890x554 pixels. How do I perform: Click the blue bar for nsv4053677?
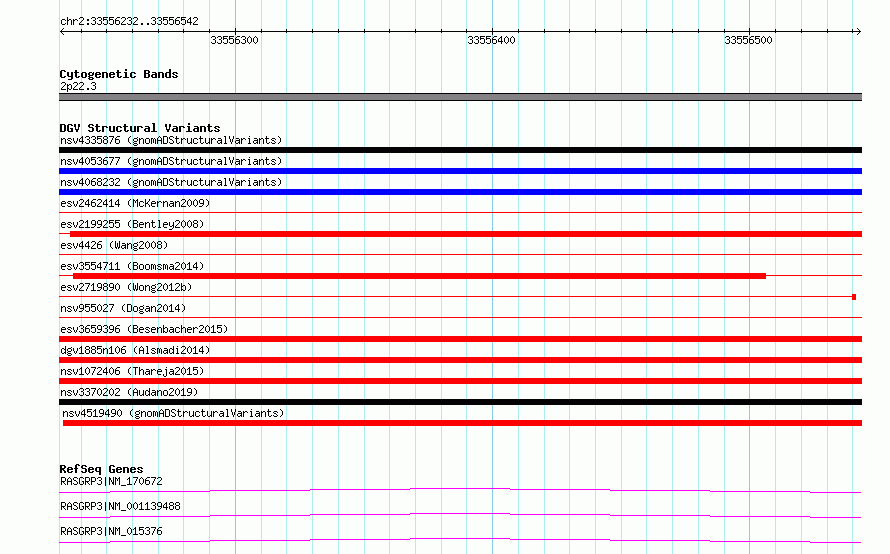[460, 171]
